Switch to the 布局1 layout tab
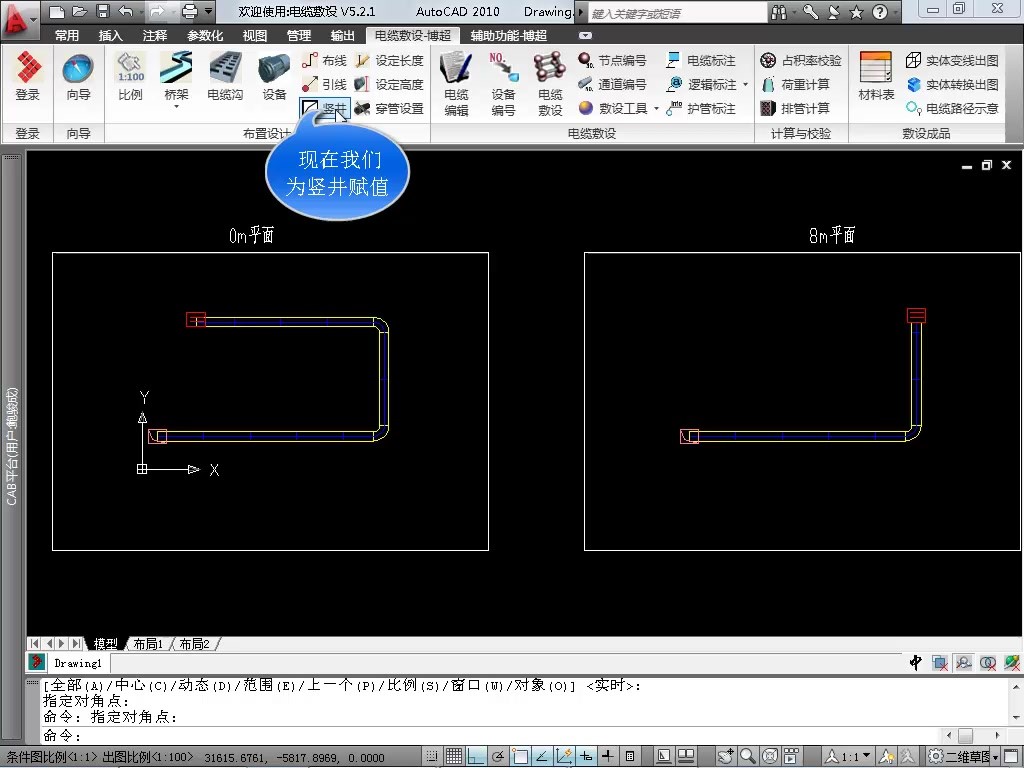Image resolution: width=1024 pixels, height=768 pixels. click(148, 644)
